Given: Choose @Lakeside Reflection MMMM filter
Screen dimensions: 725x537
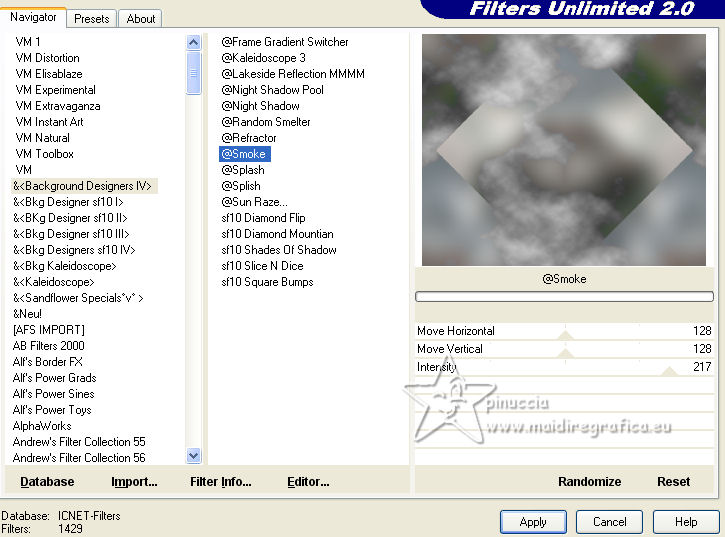Looking at the screenshot, I should tap(293, 74).
